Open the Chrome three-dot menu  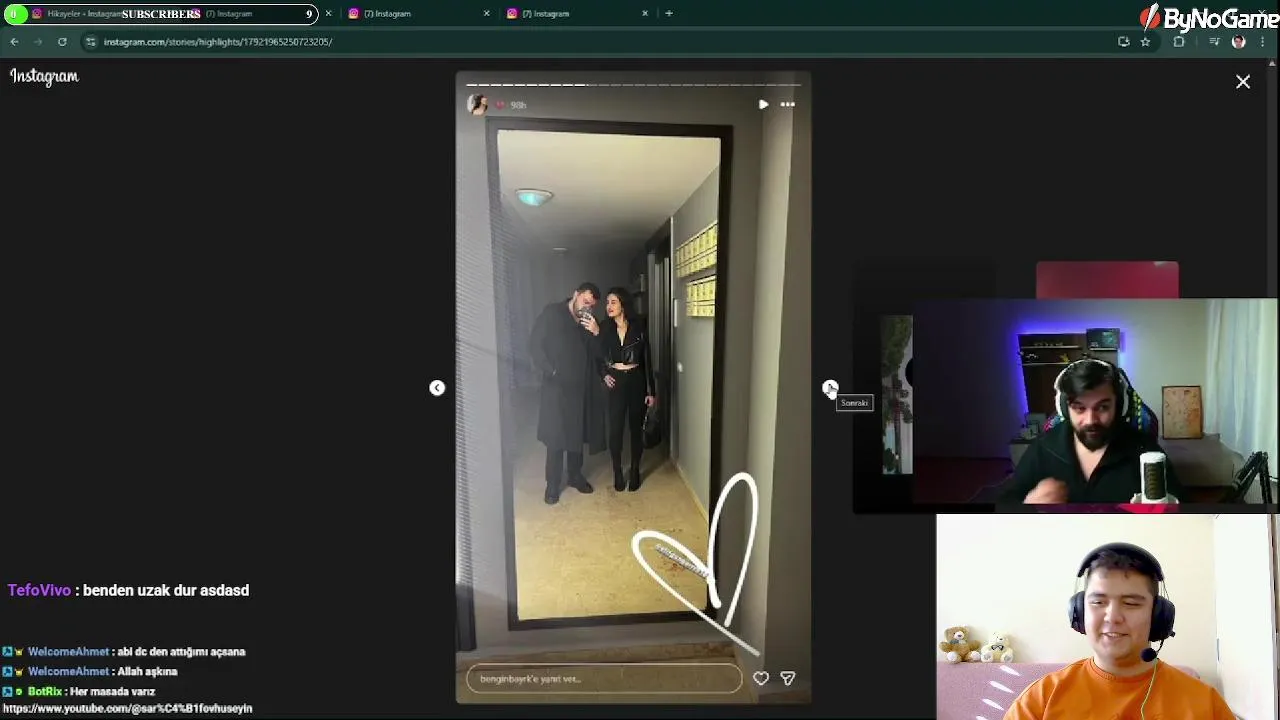click(1264, 42)
